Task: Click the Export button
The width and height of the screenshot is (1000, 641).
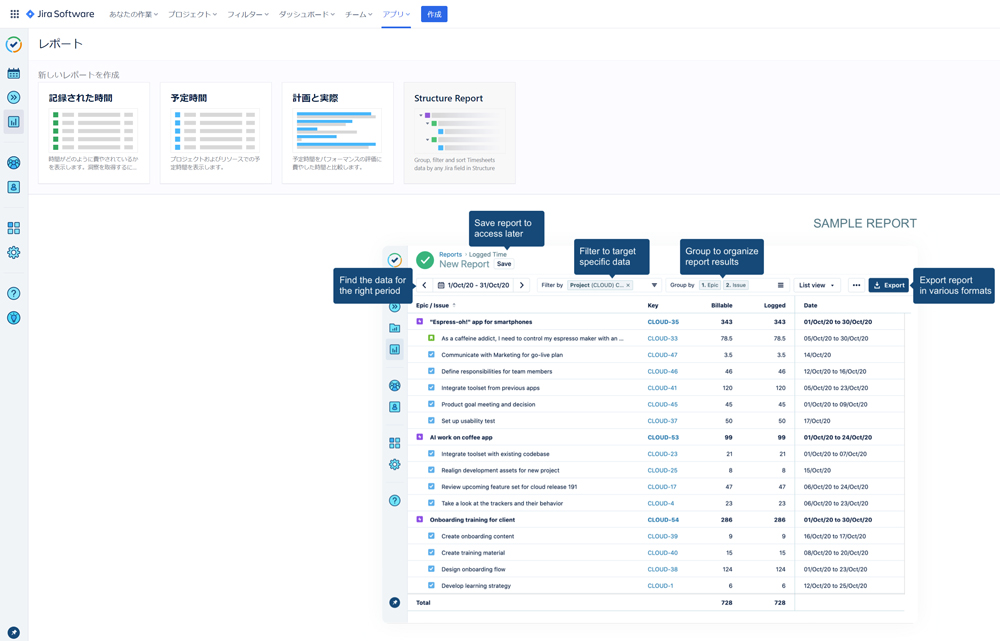Action: point(888,285)
